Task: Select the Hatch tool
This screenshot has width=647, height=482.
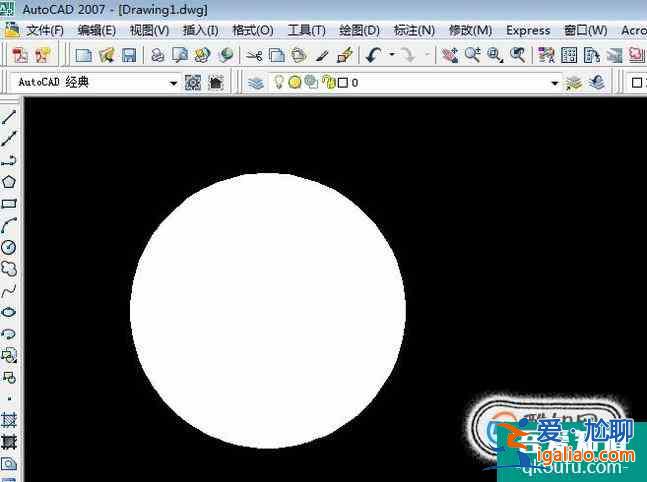Action: [x=9, y=420]
